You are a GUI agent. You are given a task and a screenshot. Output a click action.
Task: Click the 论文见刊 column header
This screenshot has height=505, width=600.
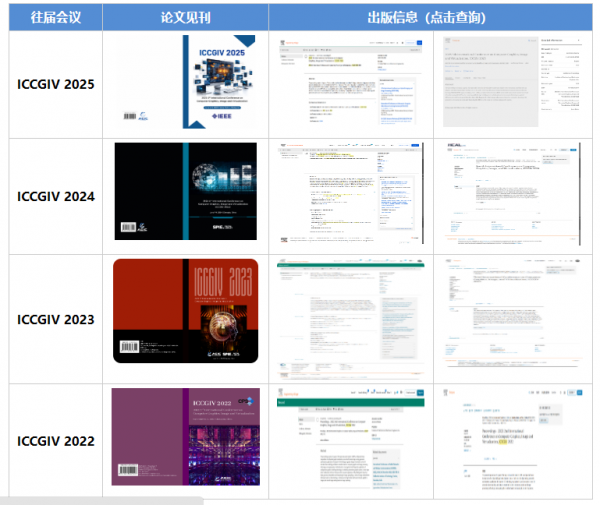tap(186, 17)
